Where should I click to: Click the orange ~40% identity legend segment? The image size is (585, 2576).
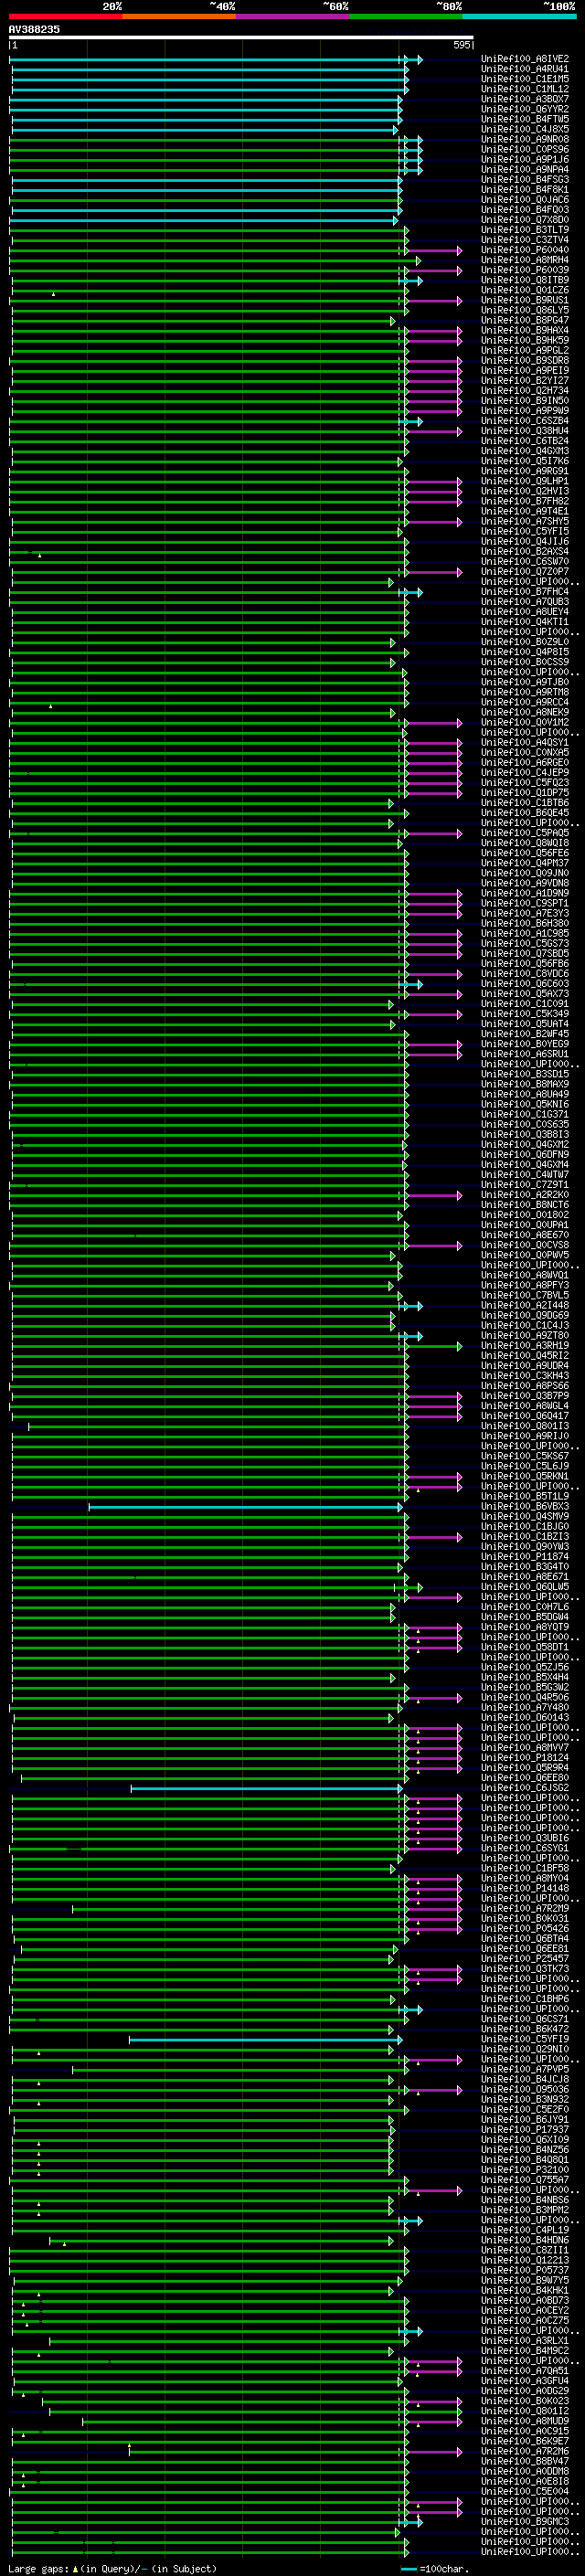pyautogui.click(x=179, y=16)
